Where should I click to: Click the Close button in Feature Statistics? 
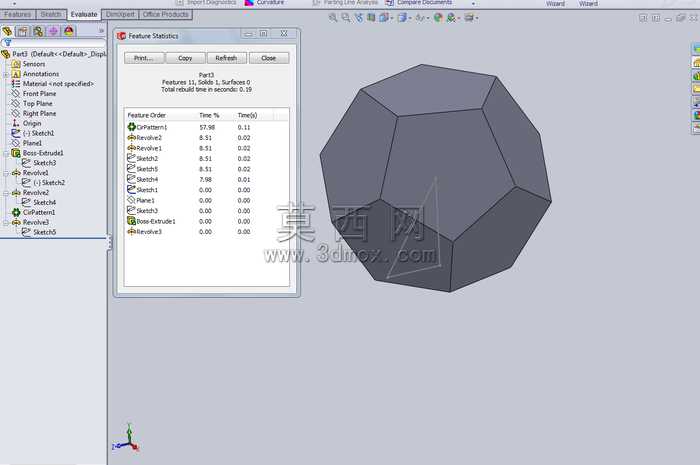coord(269,58)
